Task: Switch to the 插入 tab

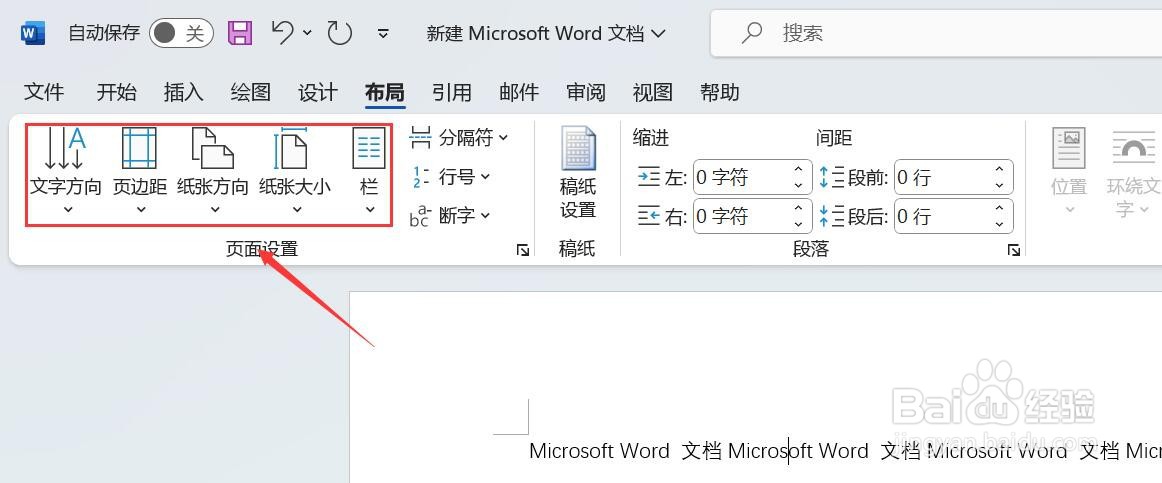Action: coord(183,92)
